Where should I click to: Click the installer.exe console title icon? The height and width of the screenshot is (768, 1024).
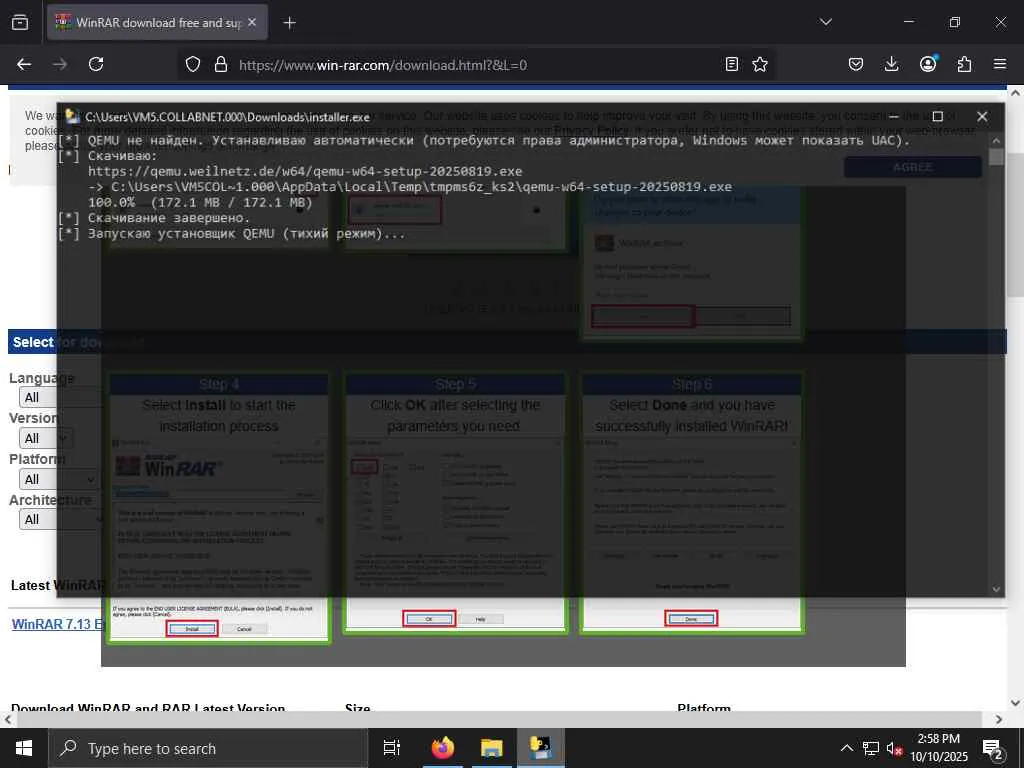pos(72,117)
